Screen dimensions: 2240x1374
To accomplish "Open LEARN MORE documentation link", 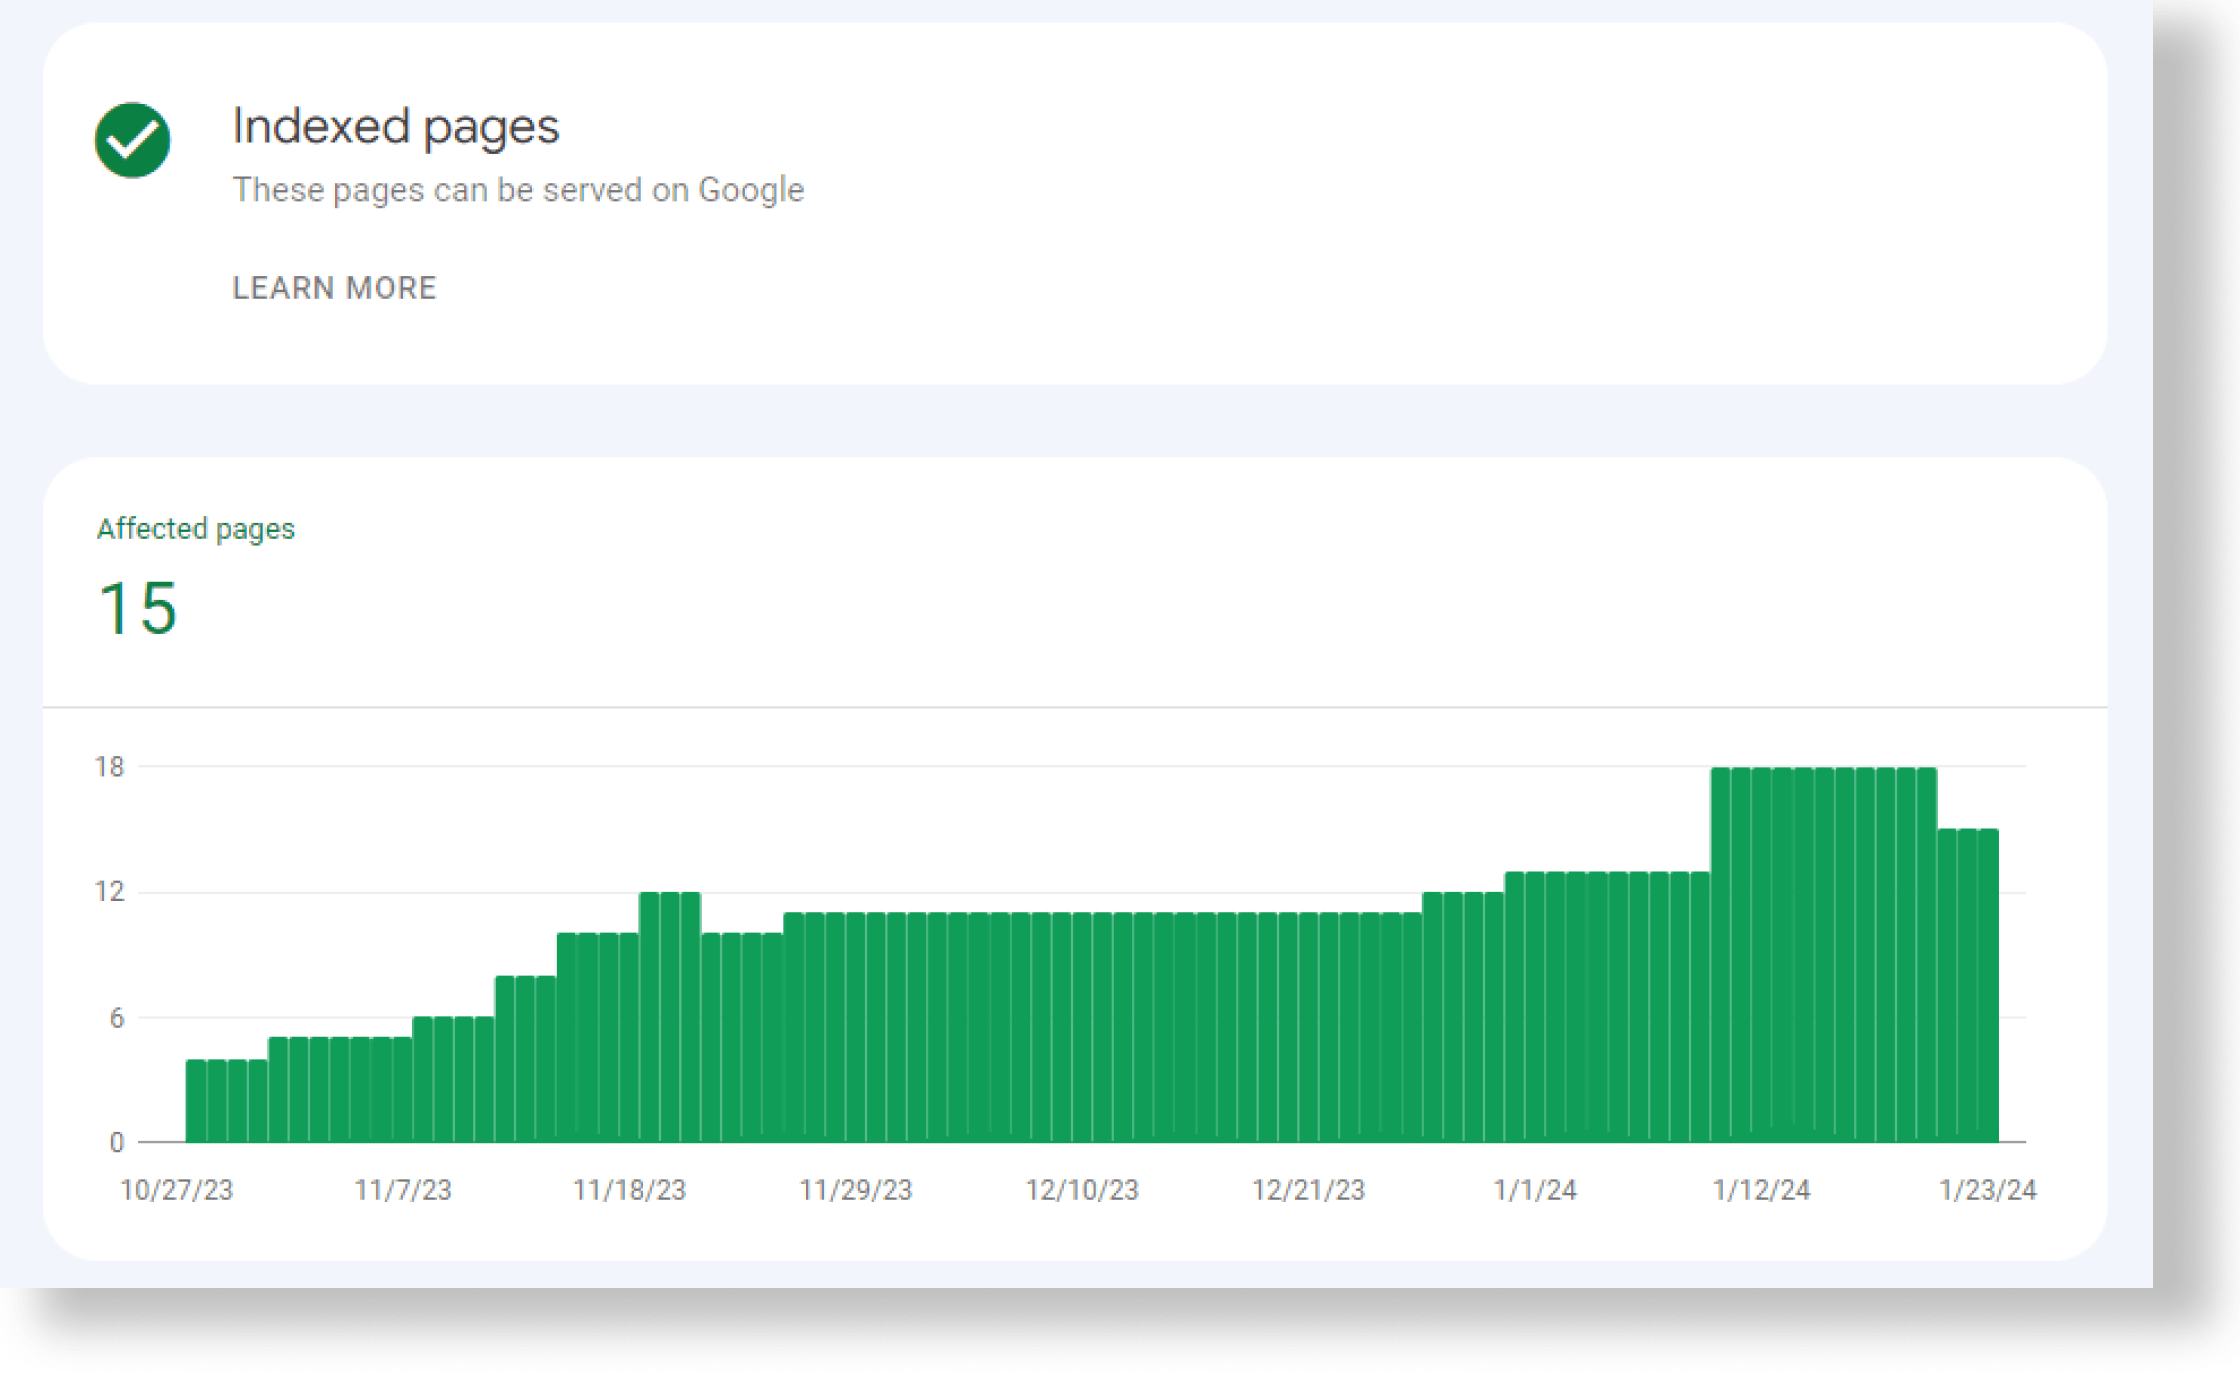I will 334,288.
